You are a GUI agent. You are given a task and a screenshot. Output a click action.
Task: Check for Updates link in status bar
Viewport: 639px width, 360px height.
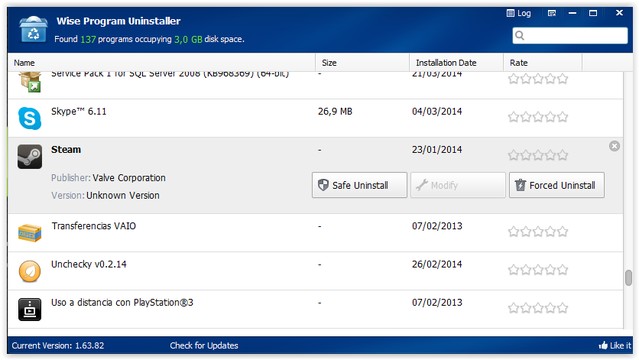pyautogui.click(x=204, y=345)
